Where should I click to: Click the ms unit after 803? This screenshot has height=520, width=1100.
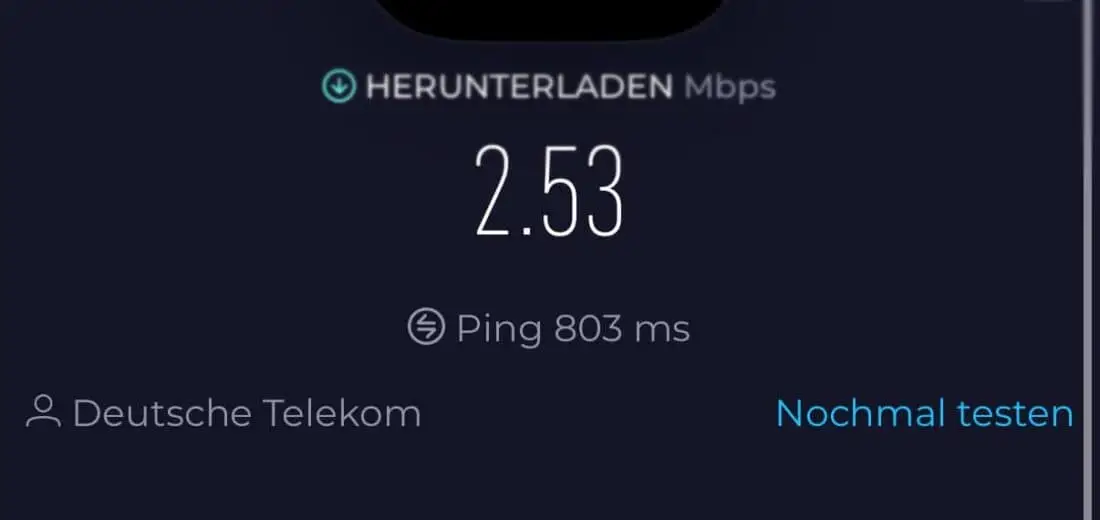point(662,330)
